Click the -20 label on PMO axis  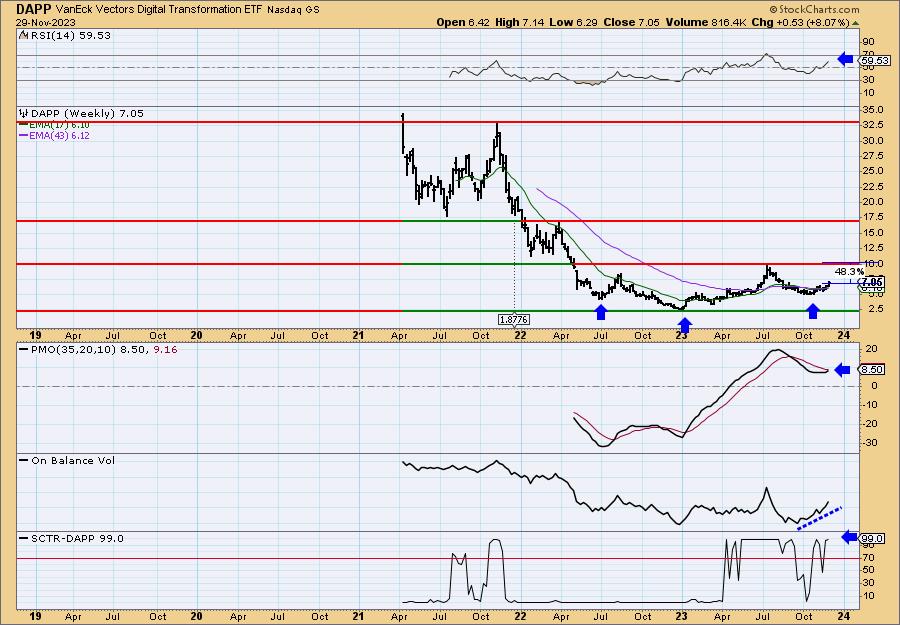tap(870, 424)
